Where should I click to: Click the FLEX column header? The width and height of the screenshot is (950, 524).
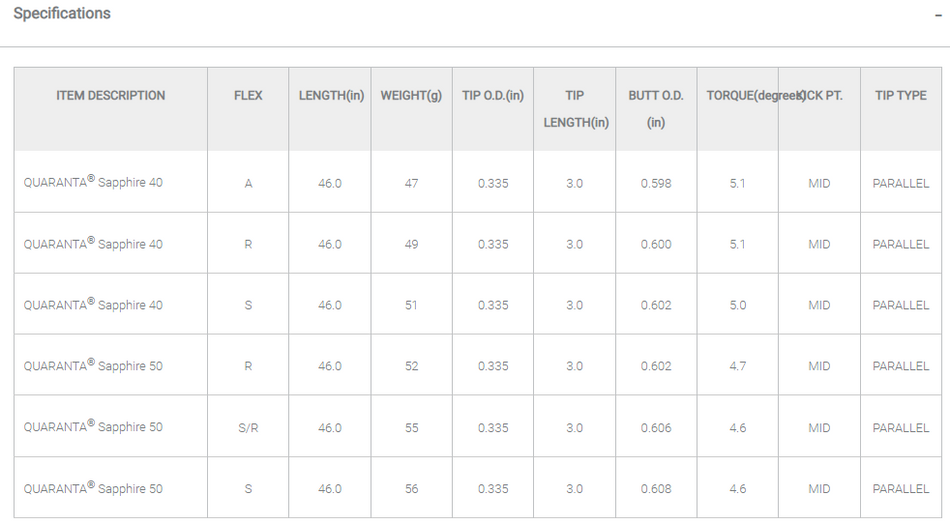click(248, 96)
